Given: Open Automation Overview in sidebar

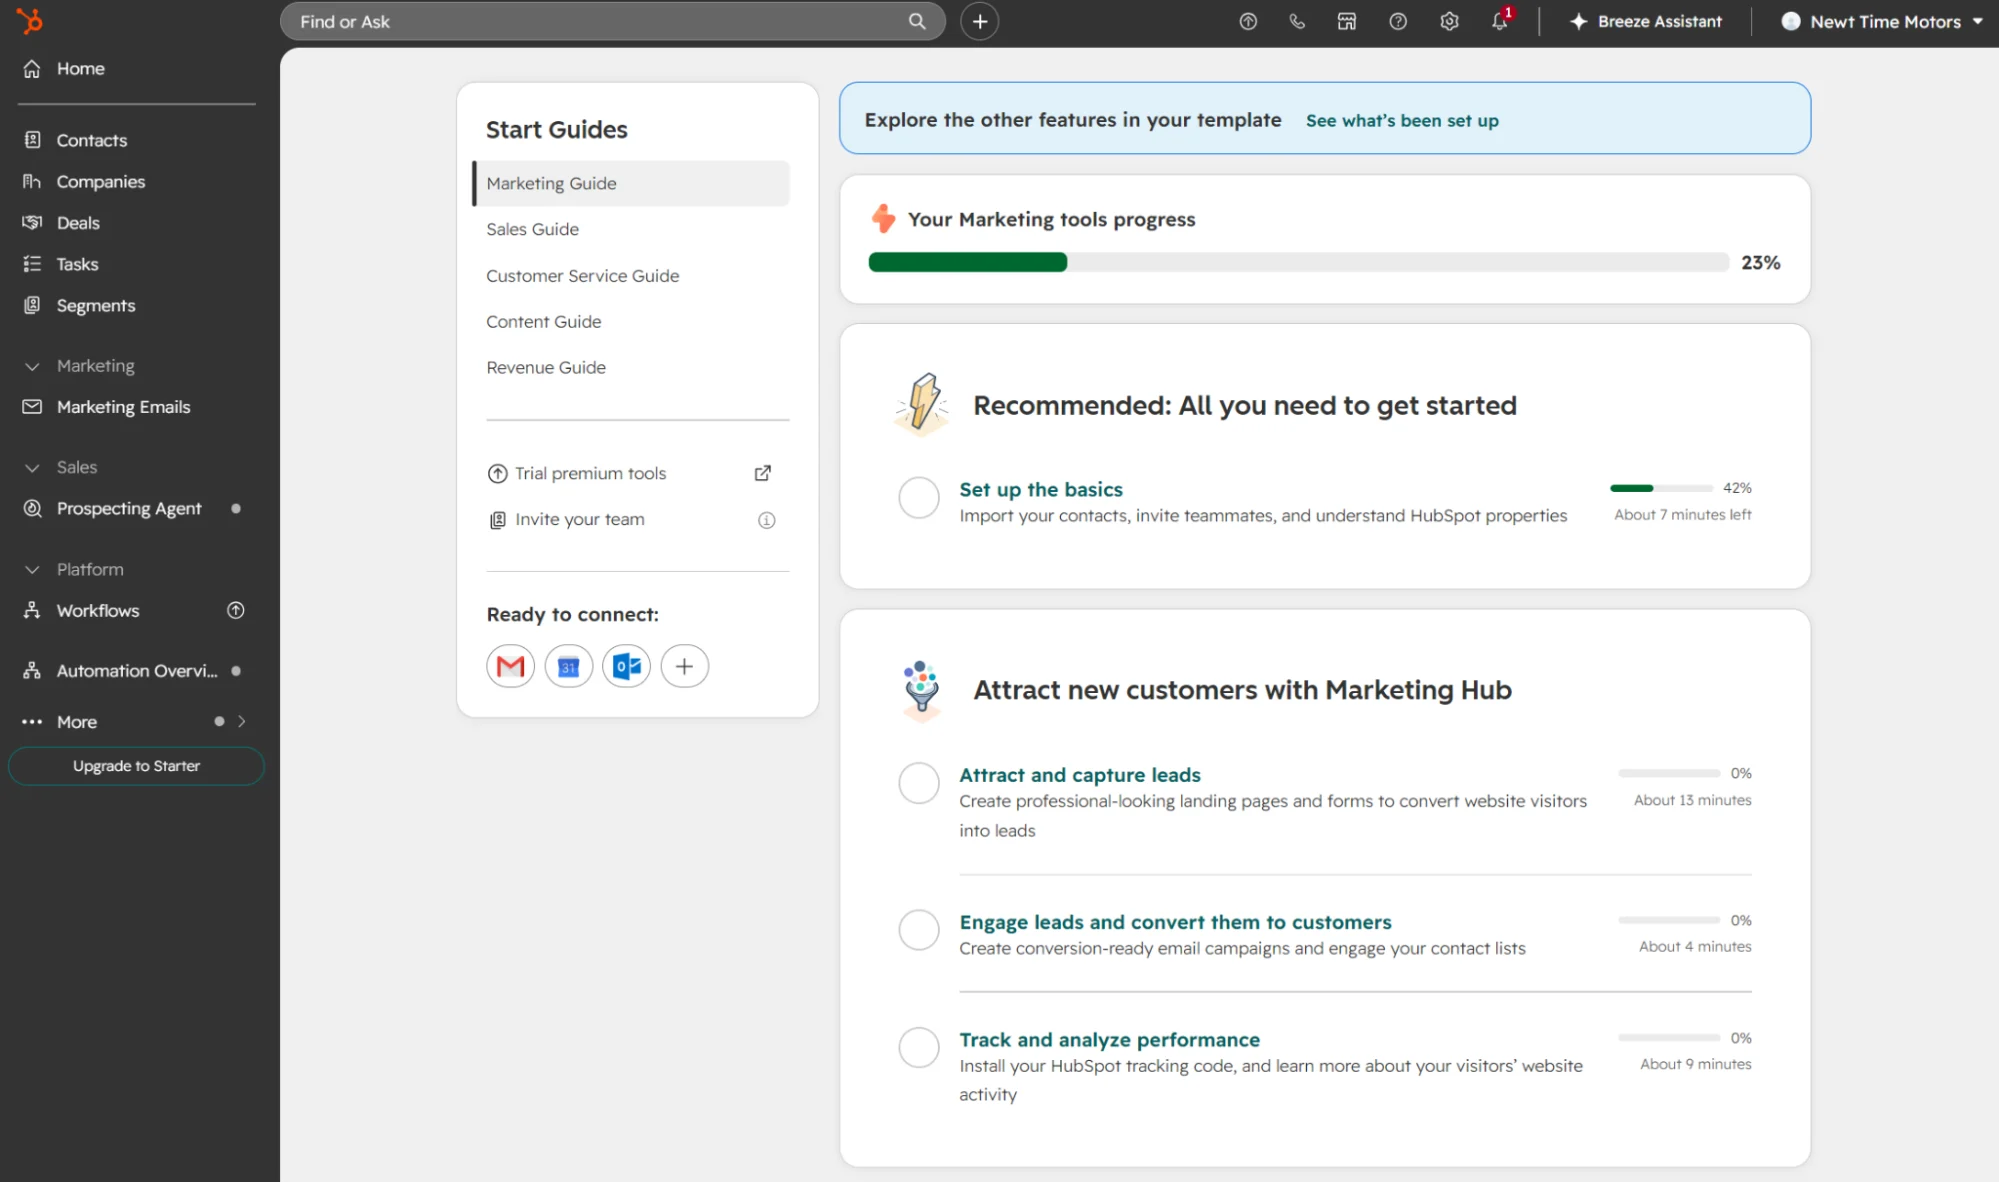Looking at the screenshot, I should pos(136,671).
